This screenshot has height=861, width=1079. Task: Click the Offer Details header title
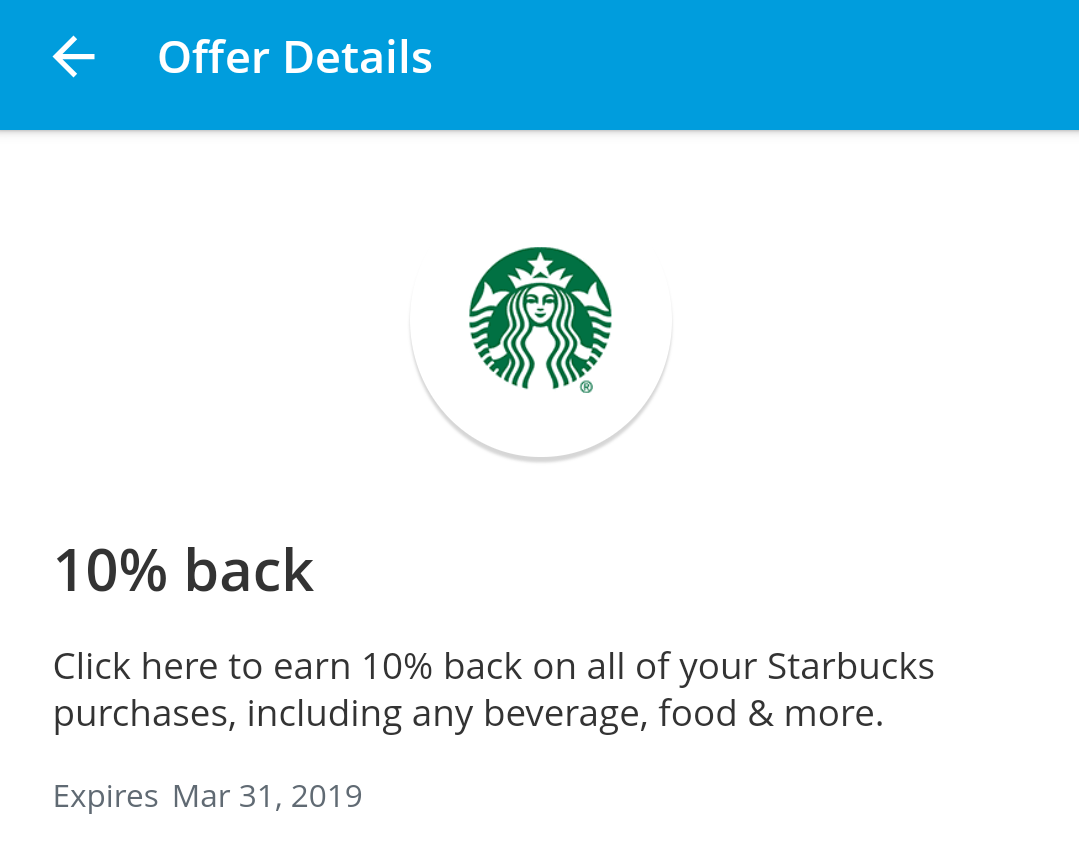[295, 57]
